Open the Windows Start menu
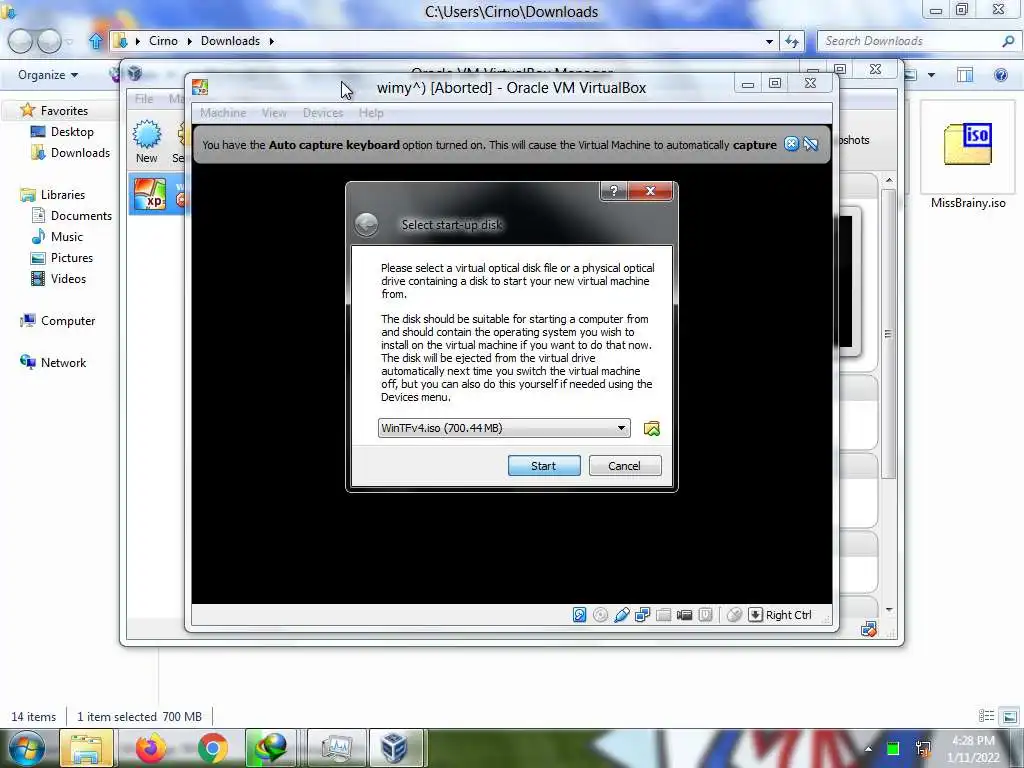Screen dimensions: 1024x768 click(x=25, y=748)
